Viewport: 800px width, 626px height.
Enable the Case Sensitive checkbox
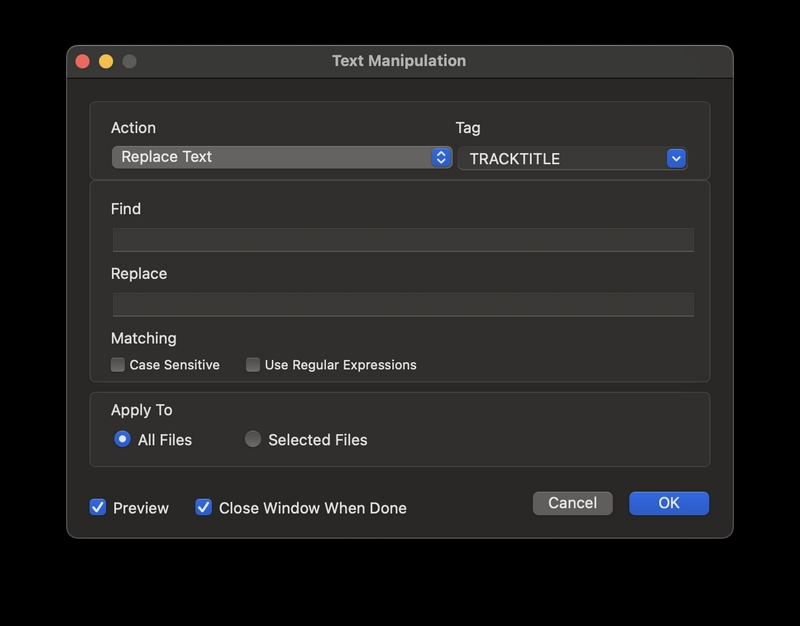(x=118, y=365)
